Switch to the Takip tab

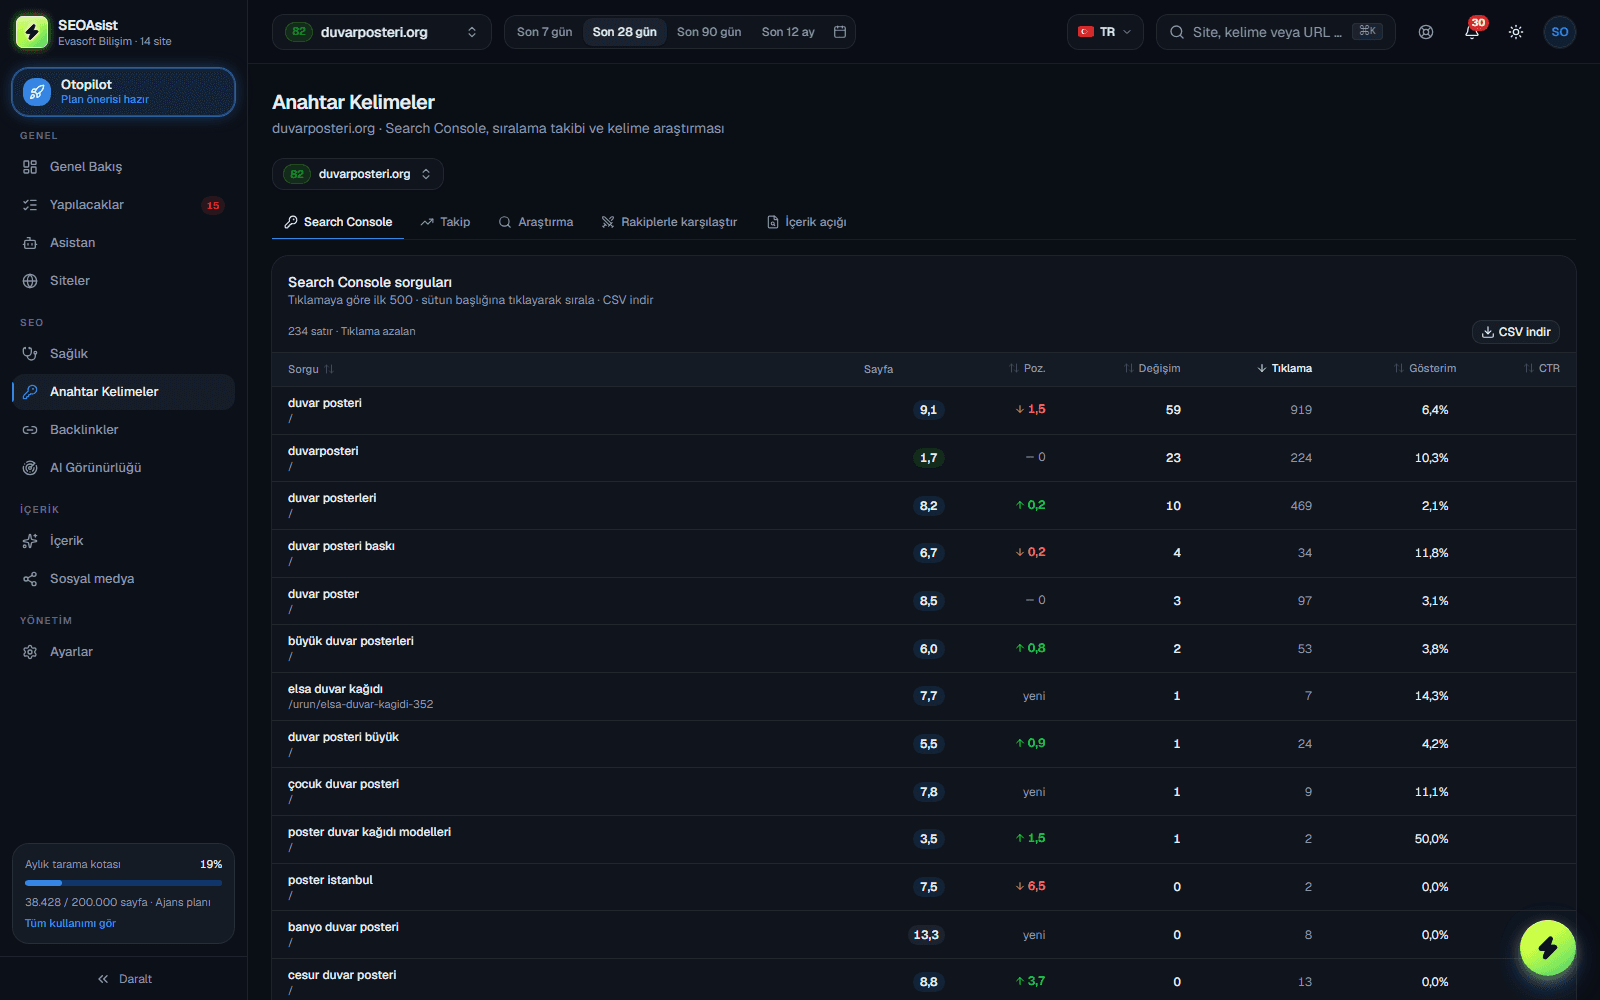tap(445, 222)
